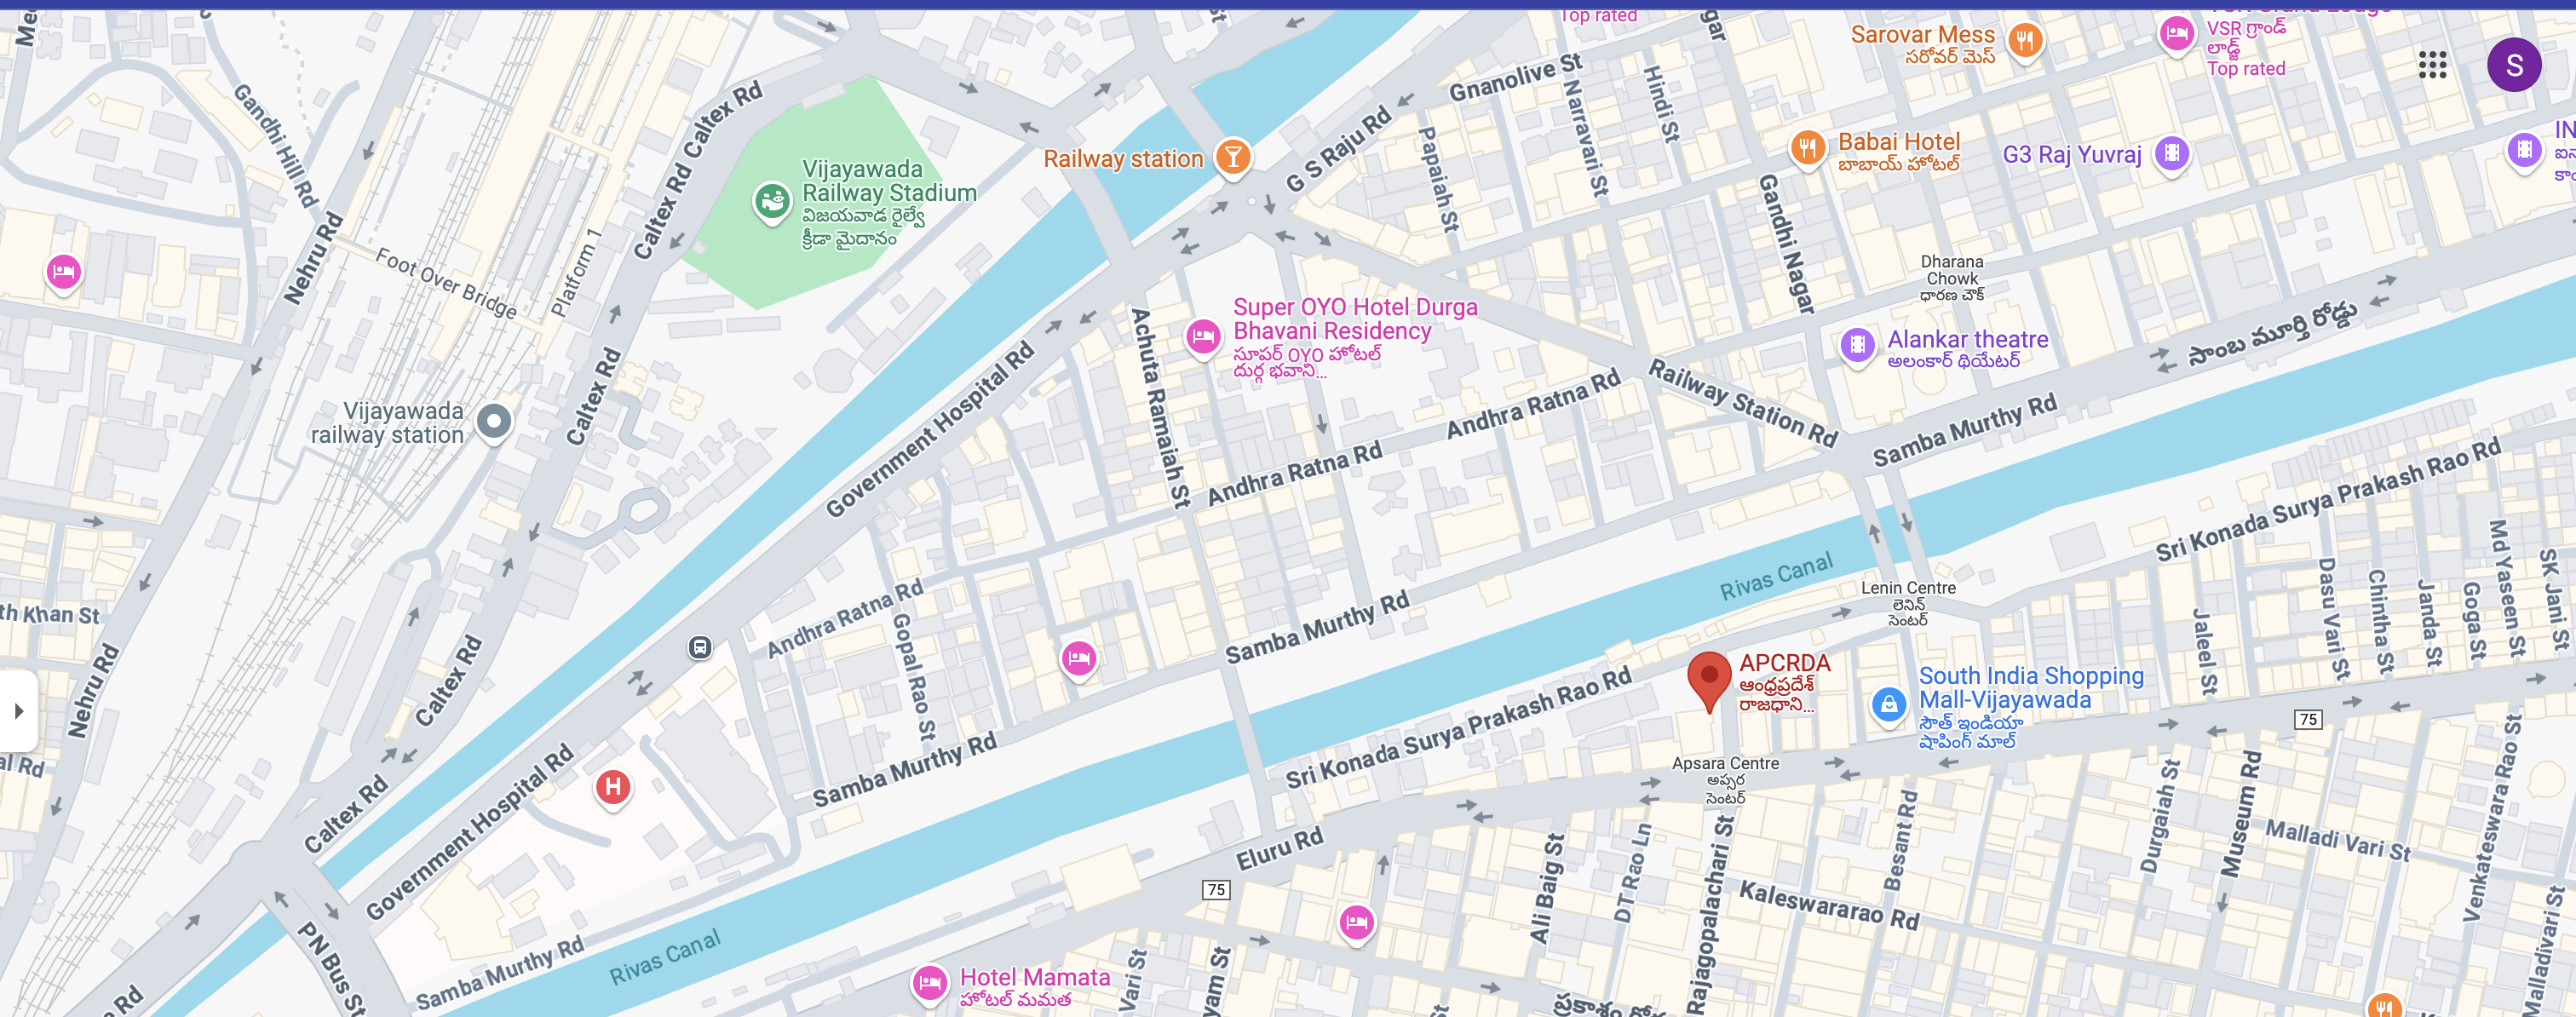Select the Sarovar Mess restaurant pin
The image size is (2576, 1017).
tap(2025, 41)
